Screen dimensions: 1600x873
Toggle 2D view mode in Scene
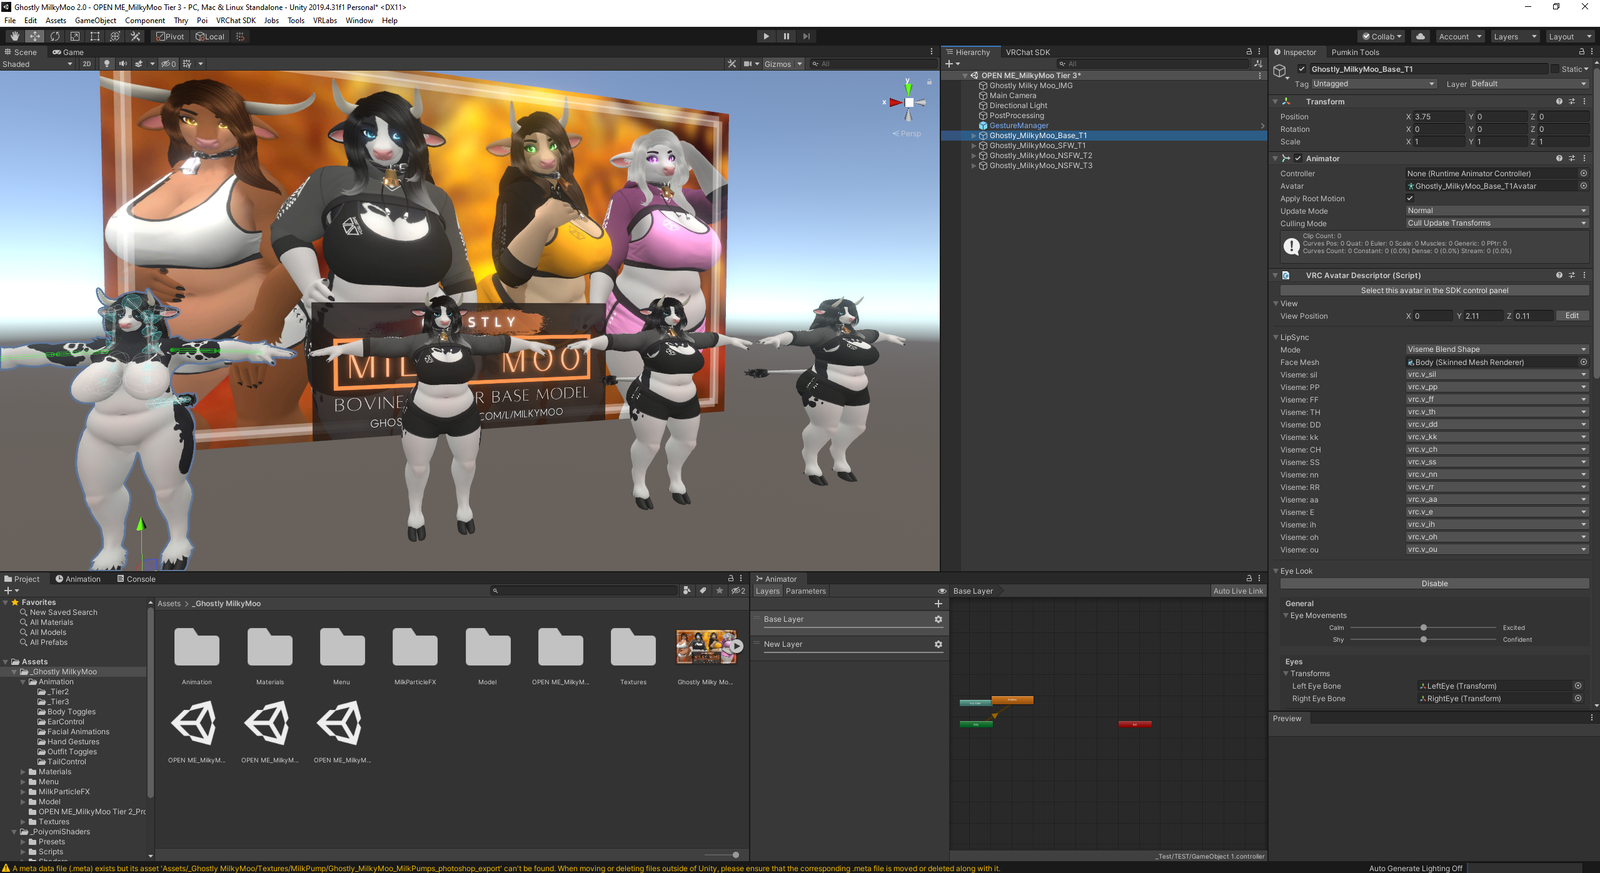pyautogui.click(x=87, y=64)
